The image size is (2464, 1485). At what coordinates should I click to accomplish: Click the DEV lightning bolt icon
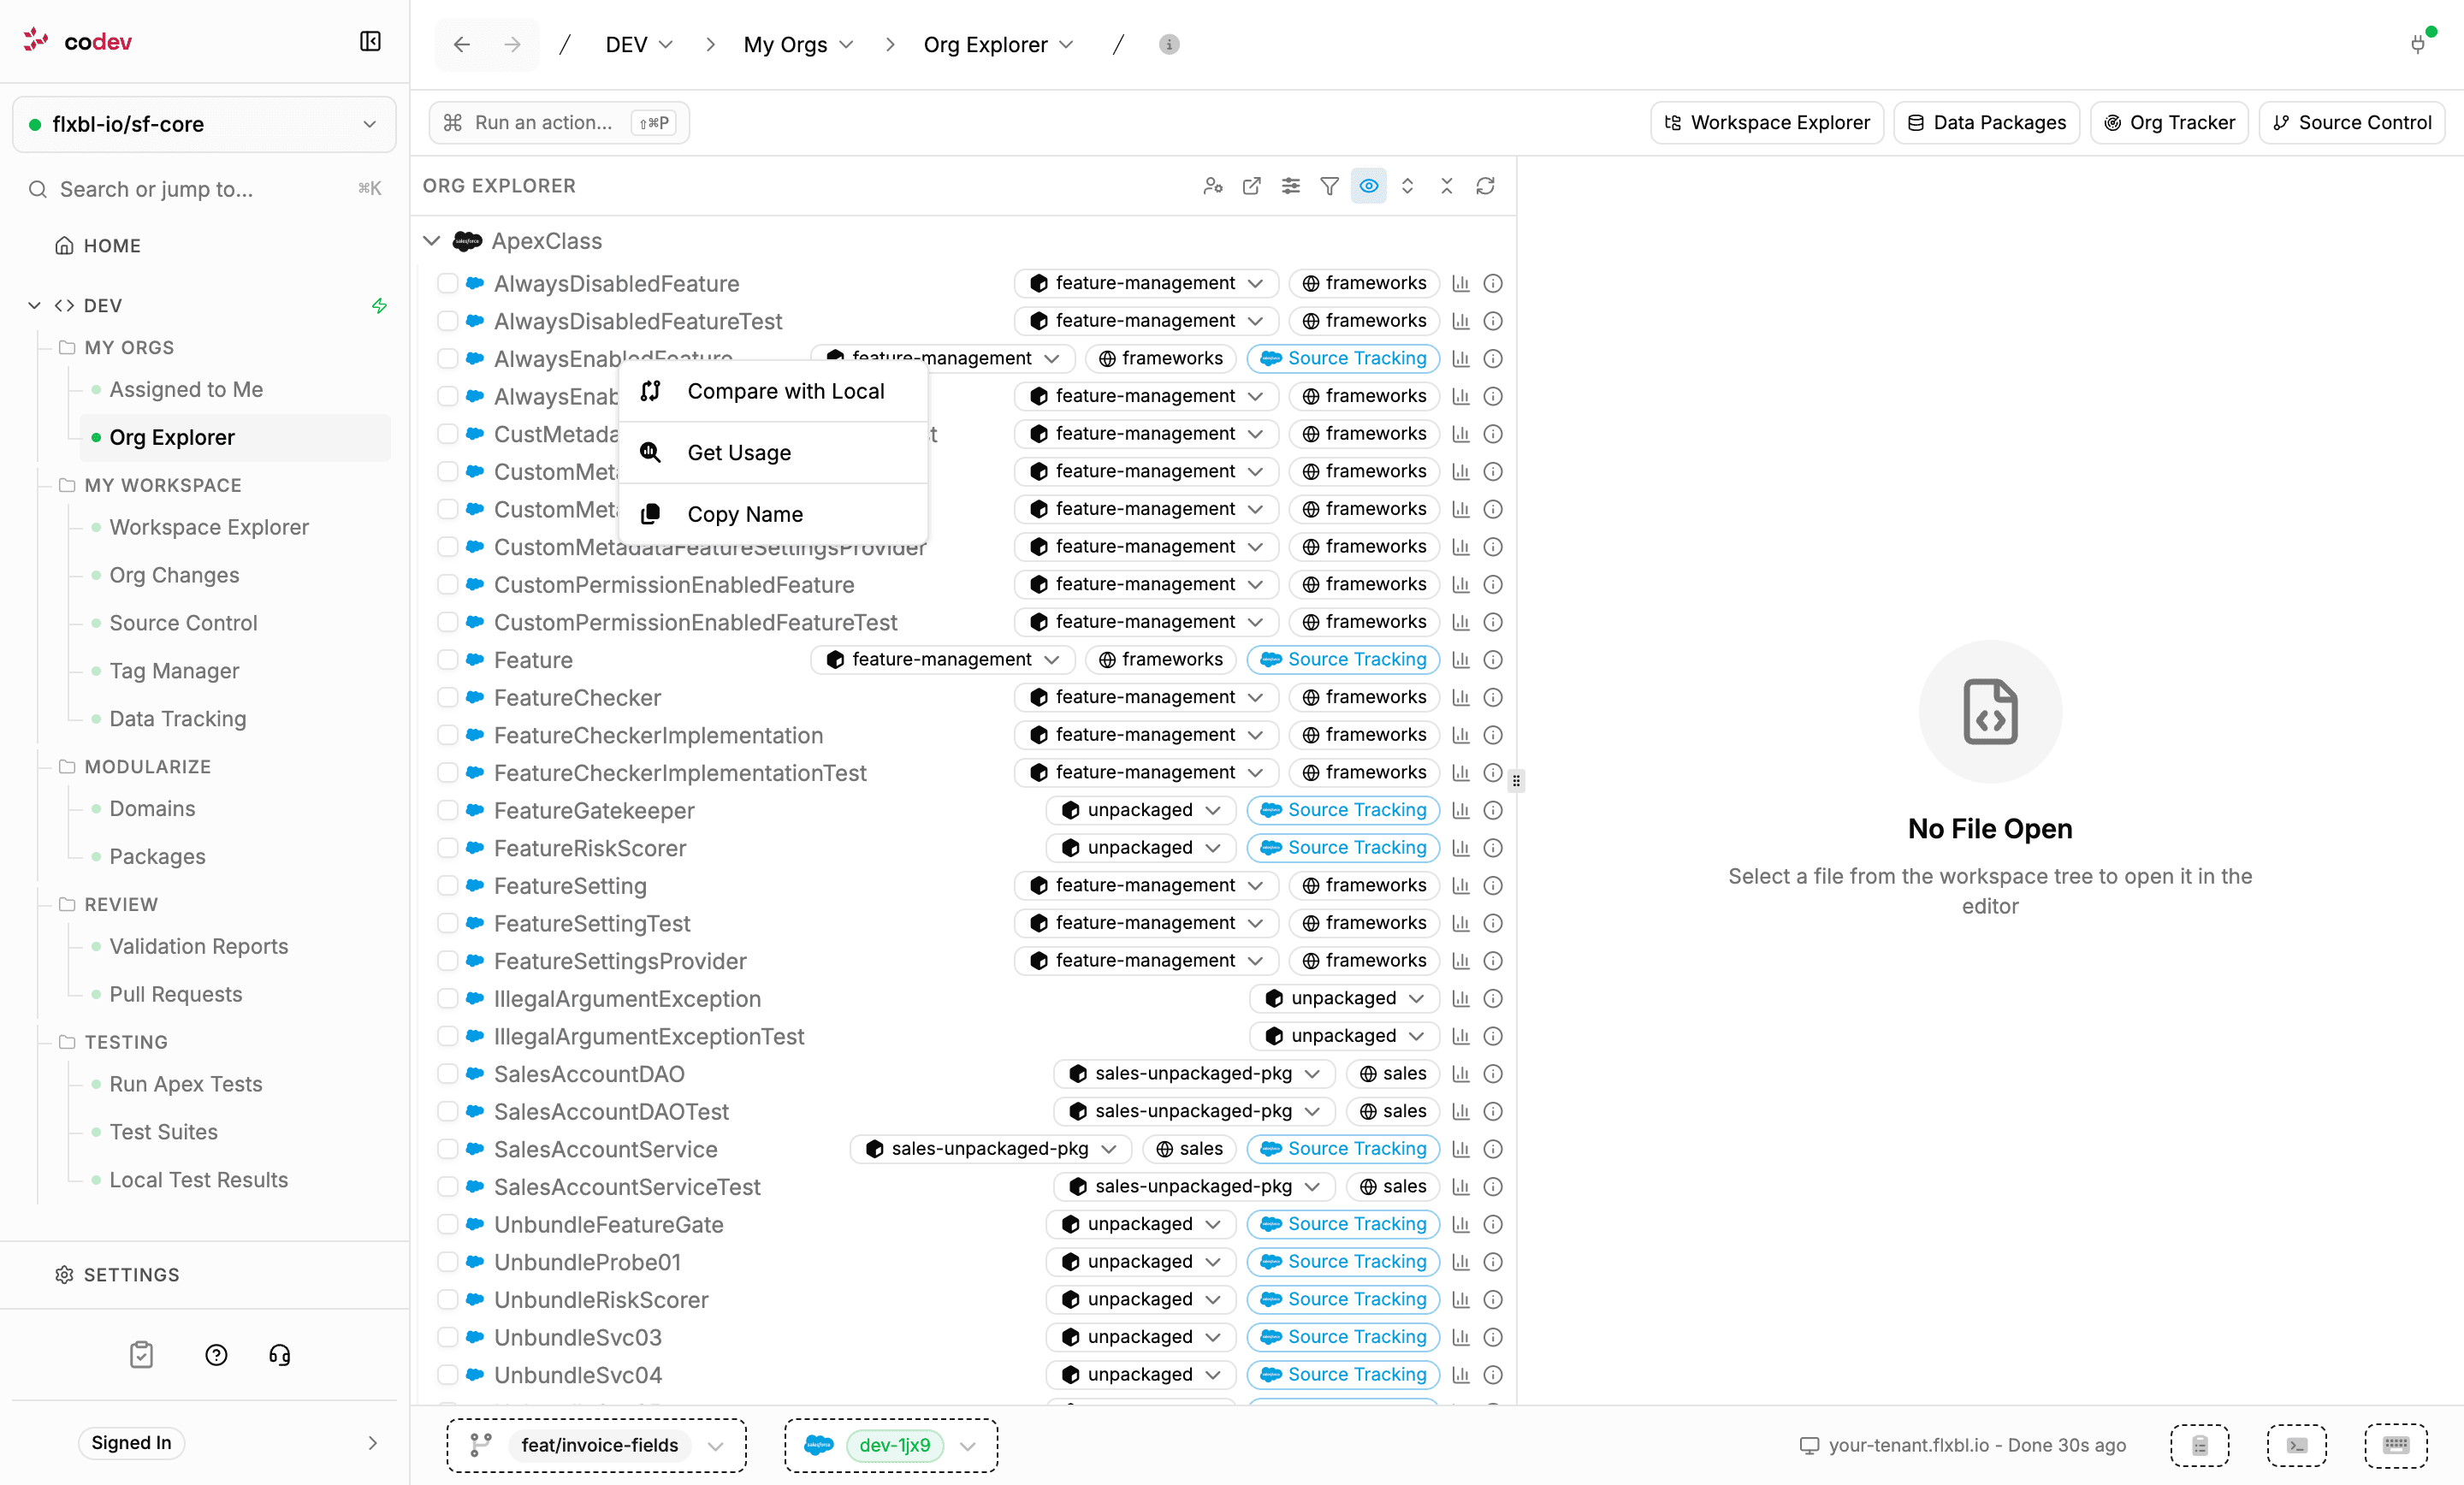point(379,305)
